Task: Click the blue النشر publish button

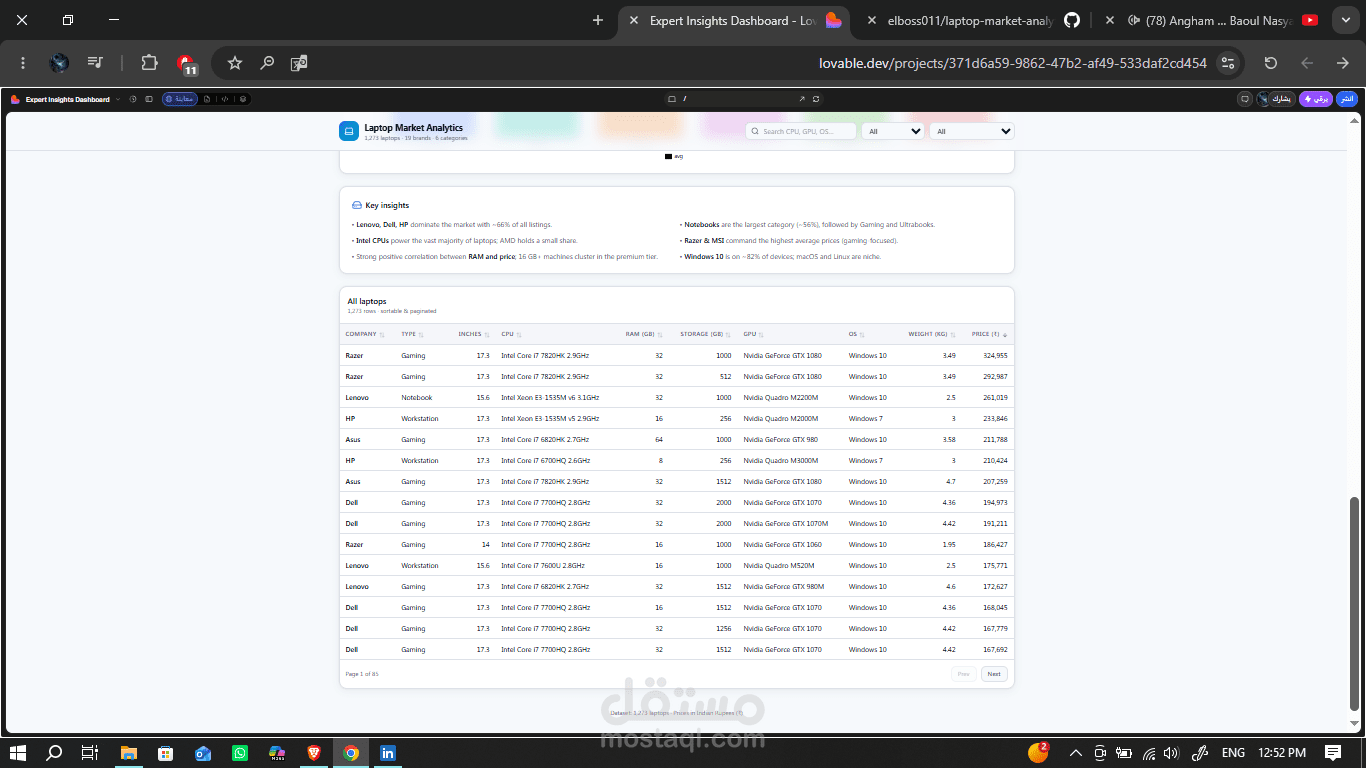Action: 1348,99
